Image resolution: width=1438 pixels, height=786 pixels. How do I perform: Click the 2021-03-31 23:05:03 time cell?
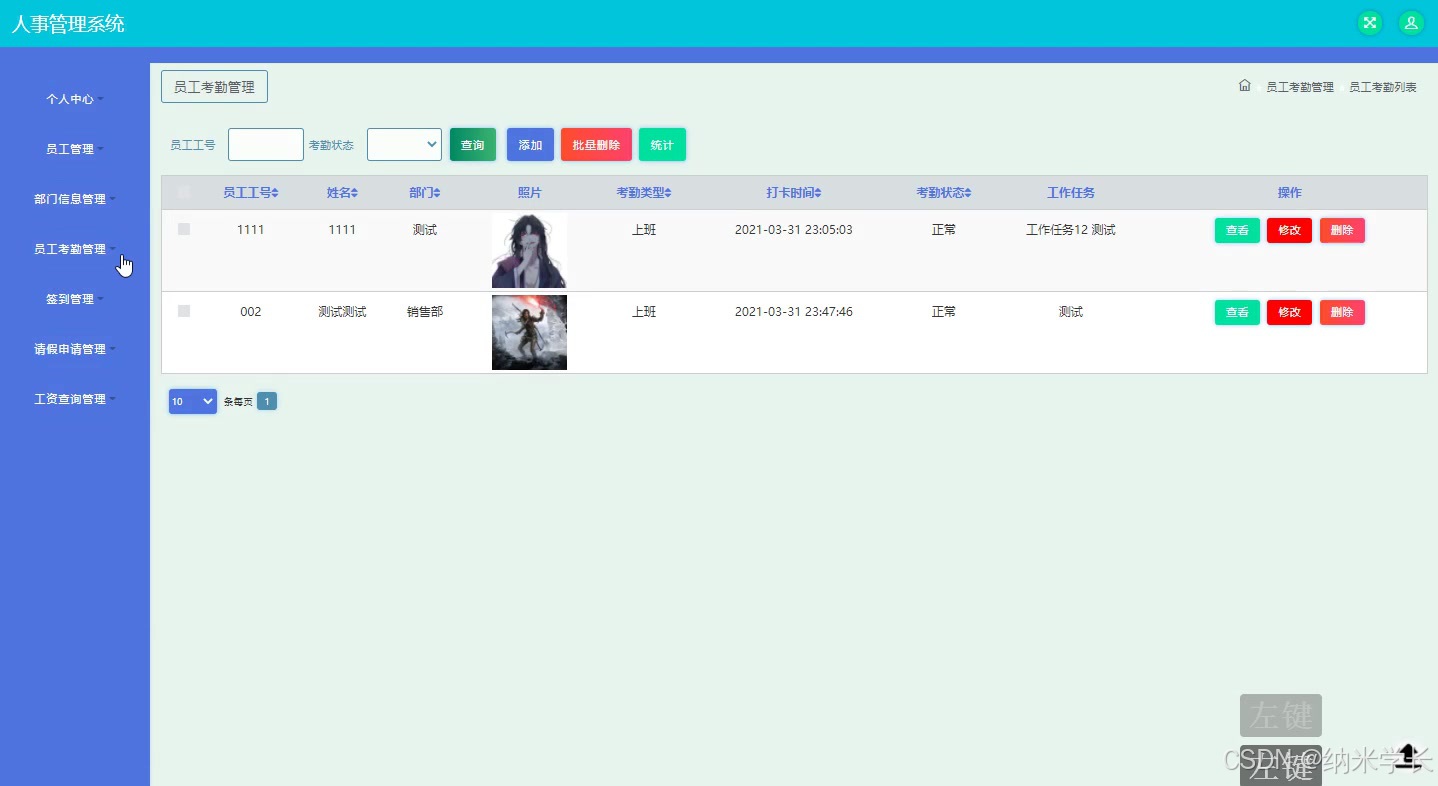tap(794, 230)
